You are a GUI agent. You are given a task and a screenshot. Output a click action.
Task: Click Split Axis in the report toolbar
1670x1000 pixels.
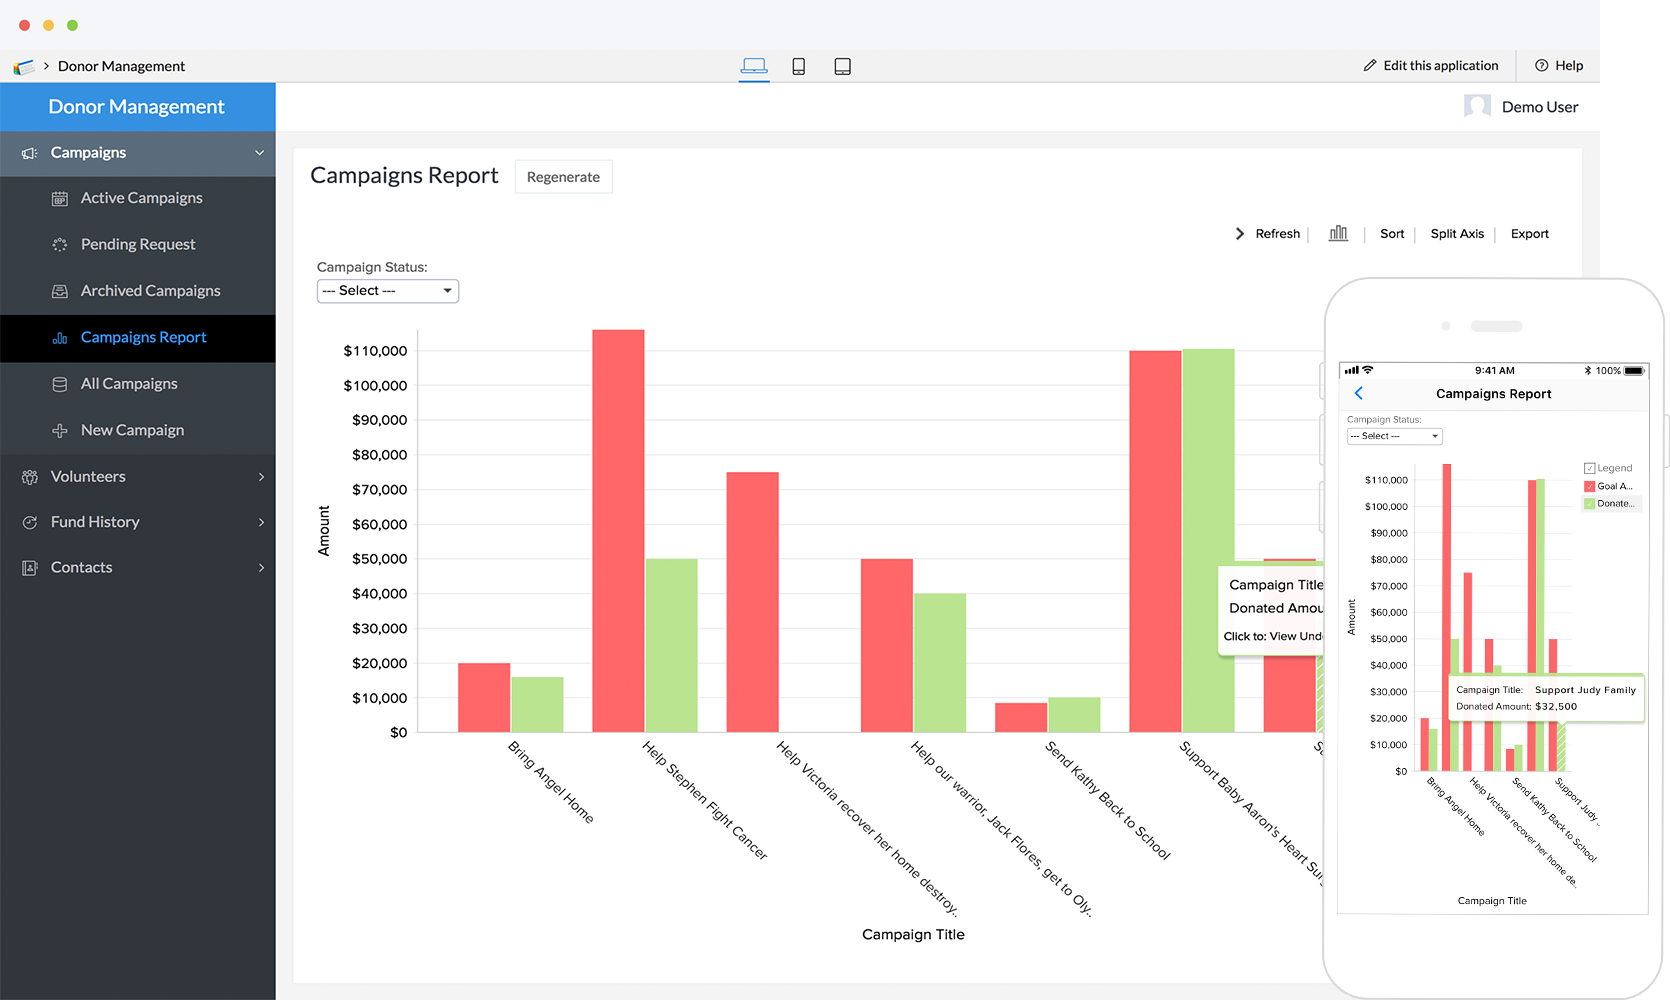point(1457,234)
